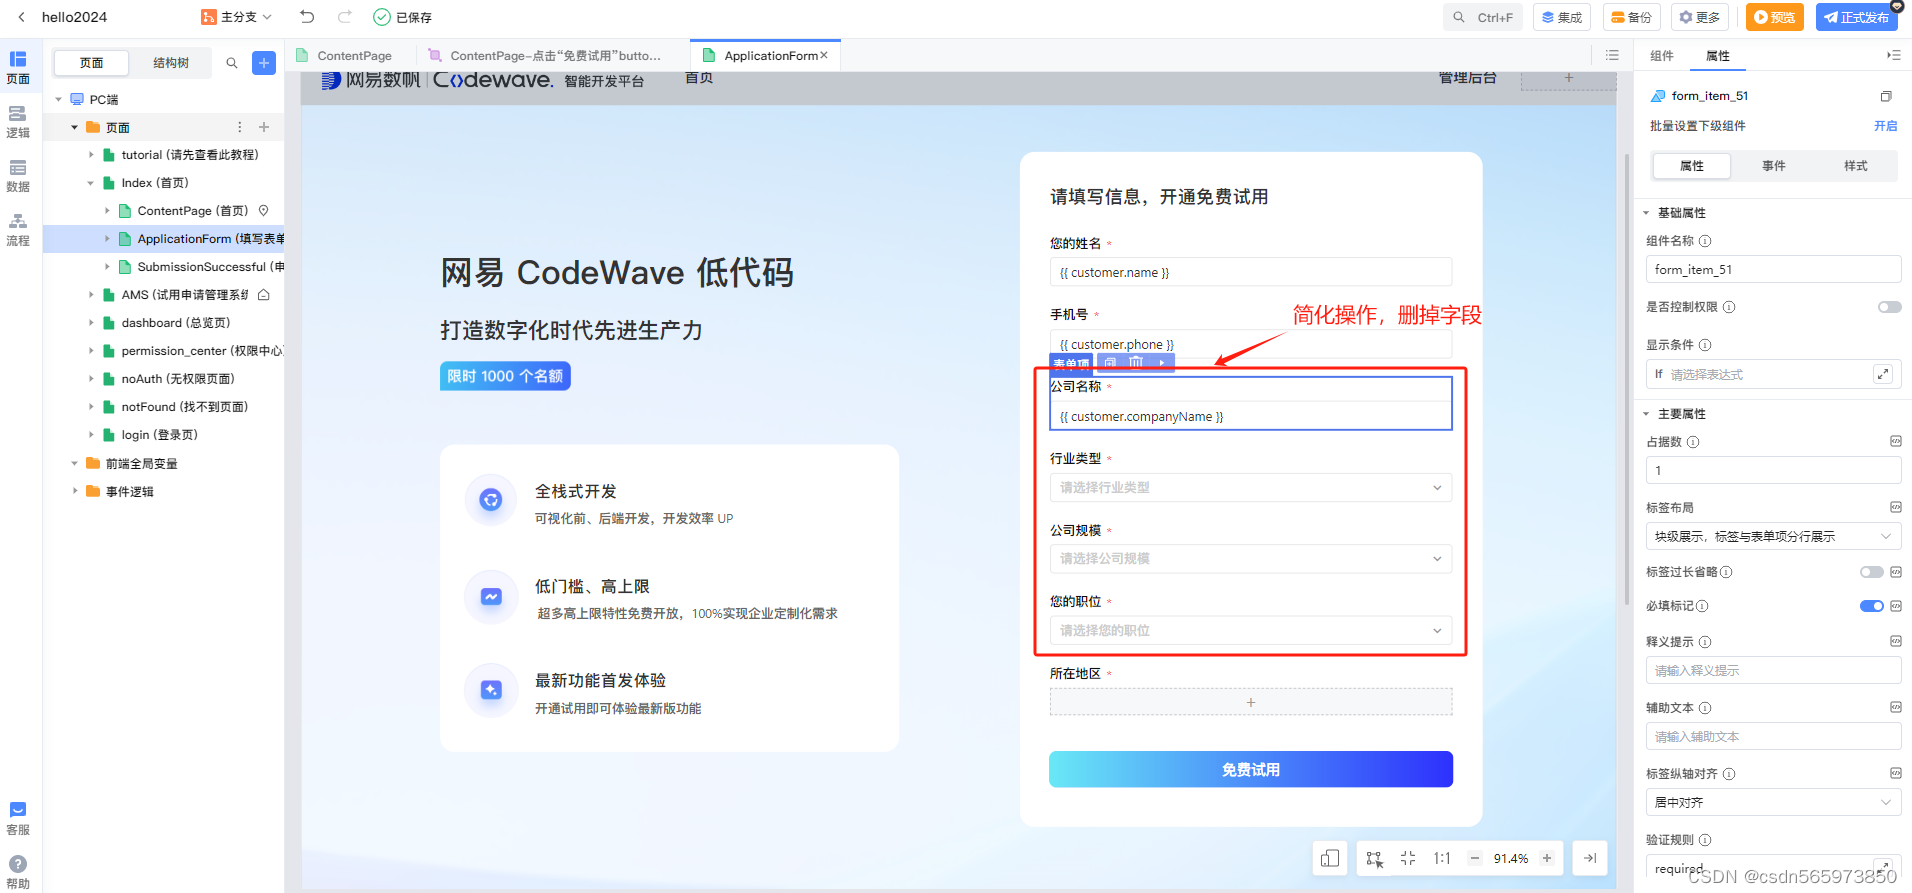Image resolution: width=1912 pixels, height=893 pixels.
Task: Toggle the 标签过长省略 switch
Action: pyautogui.click(x=1871, y=572)
